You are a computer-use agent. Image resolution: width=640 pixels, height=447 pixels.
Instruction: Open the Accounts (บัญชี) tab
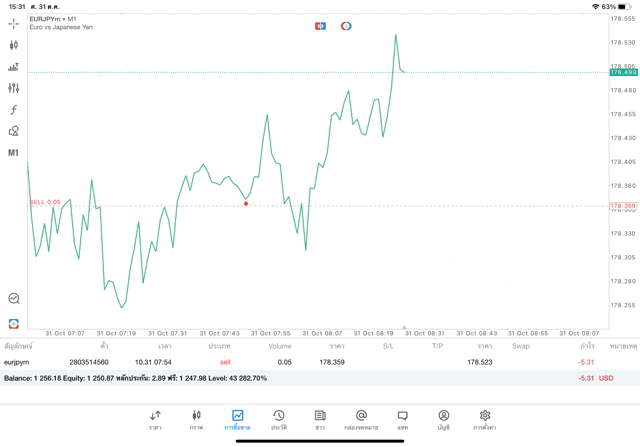point(444,419)
